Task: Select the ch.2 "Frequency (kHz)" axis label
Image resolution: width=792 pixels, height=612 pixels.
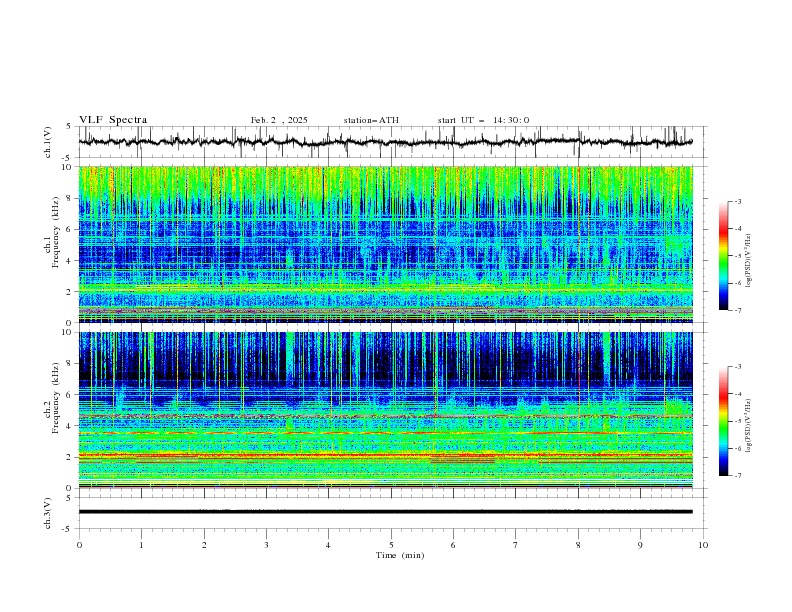Action: [x=56, y=398]
